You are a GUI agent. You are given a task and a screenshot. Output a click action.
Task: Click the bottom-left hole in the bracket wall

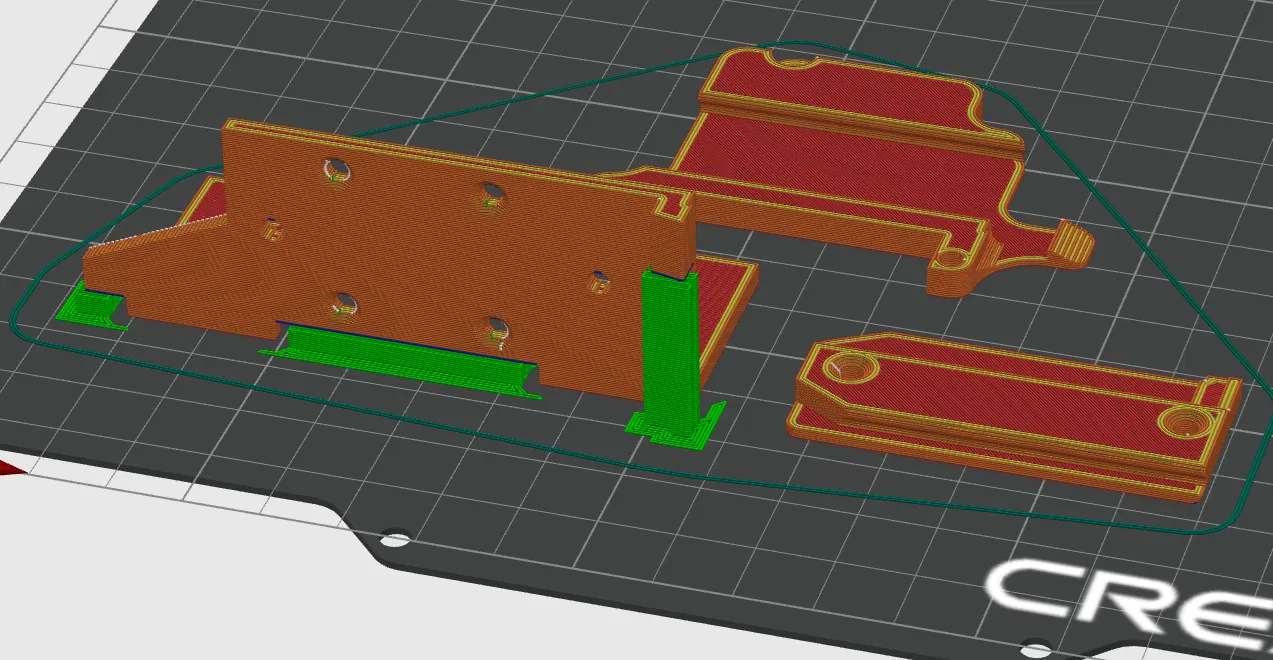pyautogui.click(x=342, y=302)
